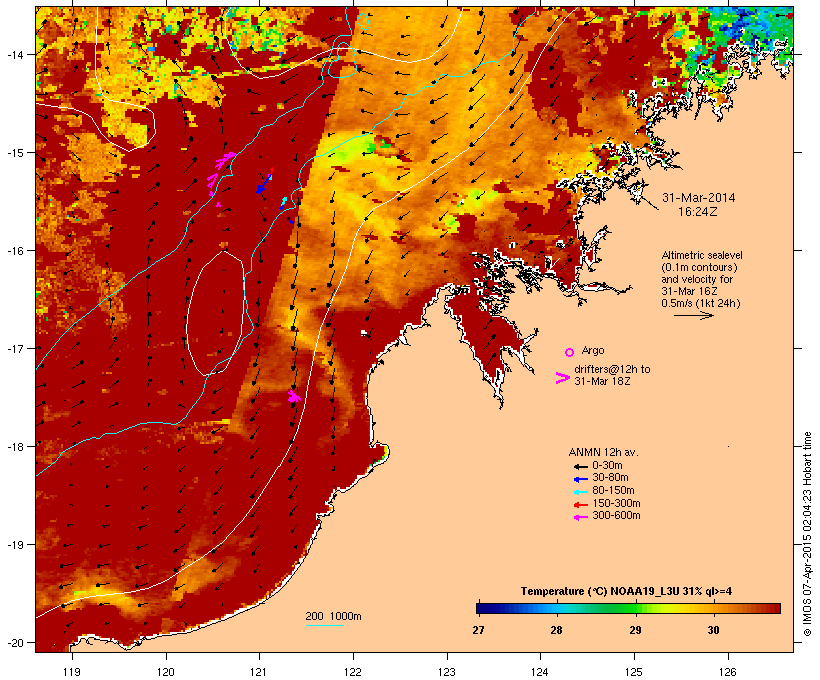Screen dimensions: 820x680
Task: Click the cyan 200m isobath legend line
Action: click(x=324, y=625)
